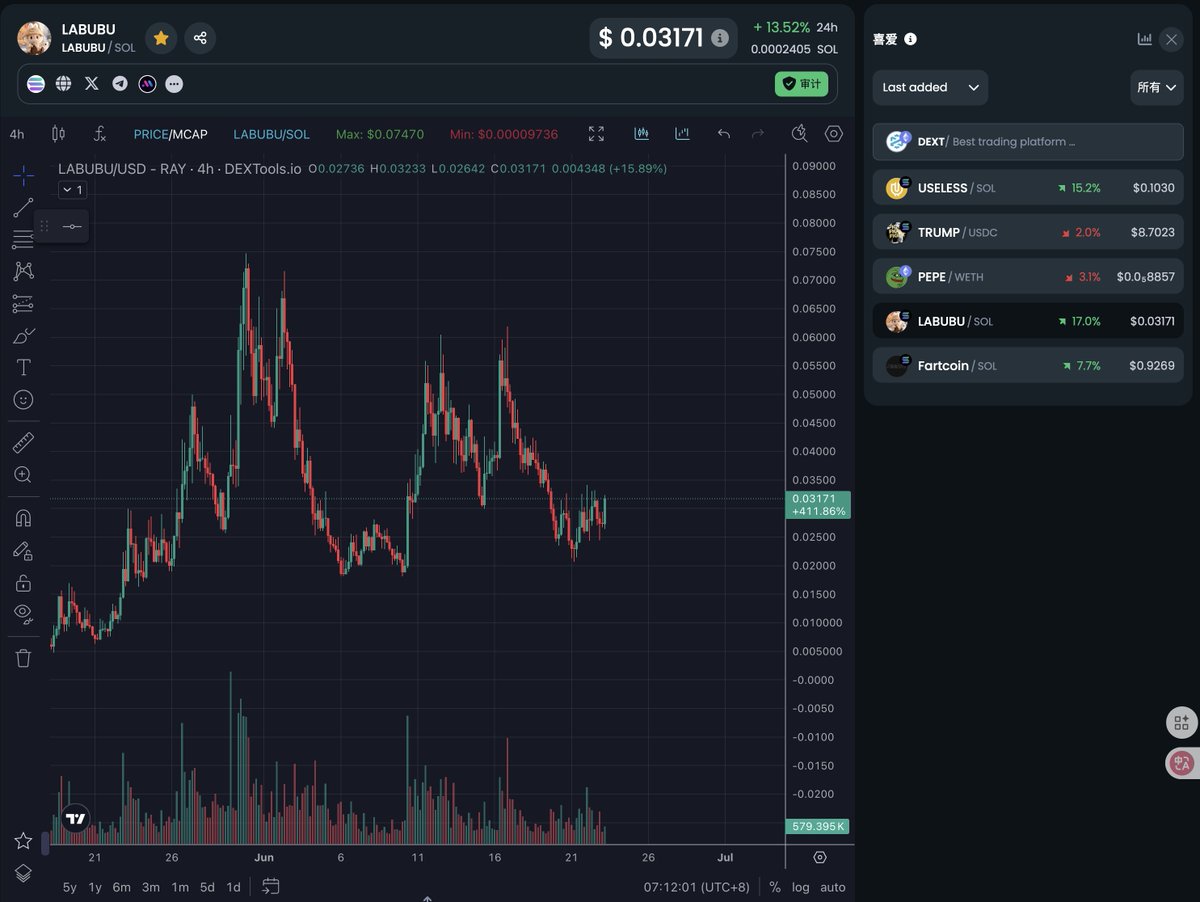
Task: Select the forecasting and measurement tool
Action: pyautogui.click(x=23, y=303)
